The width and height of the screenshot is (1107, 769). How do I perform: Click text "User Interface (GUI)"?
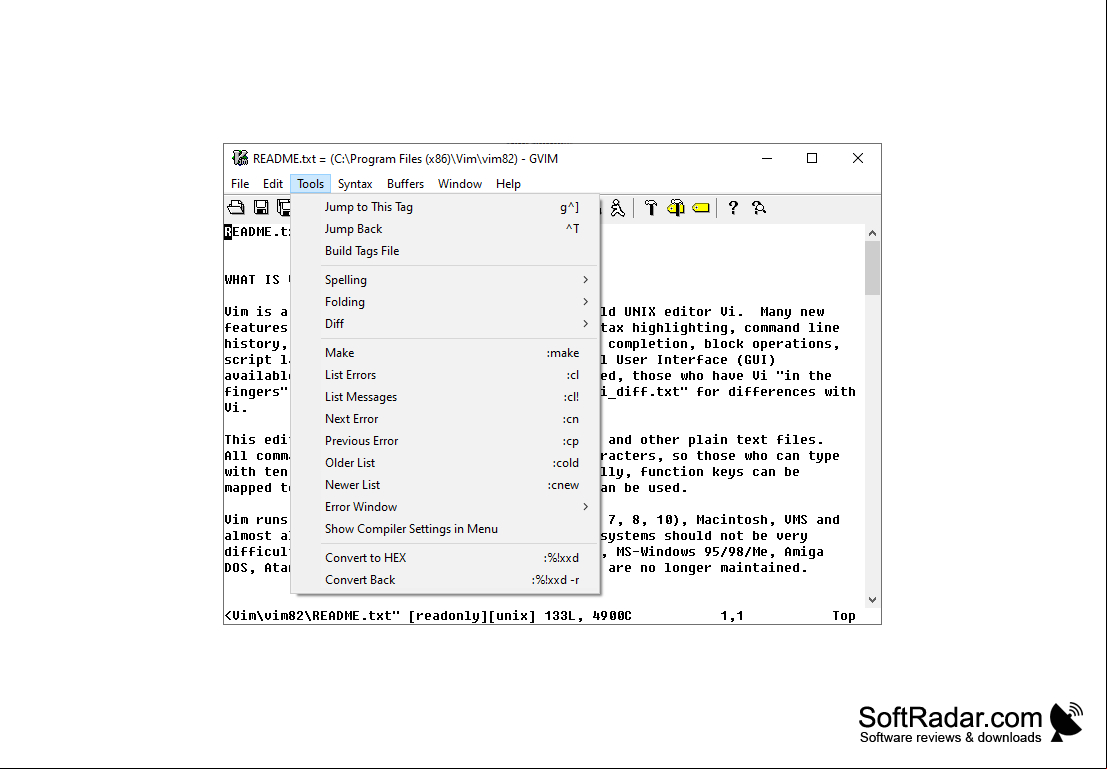point(695,359)
